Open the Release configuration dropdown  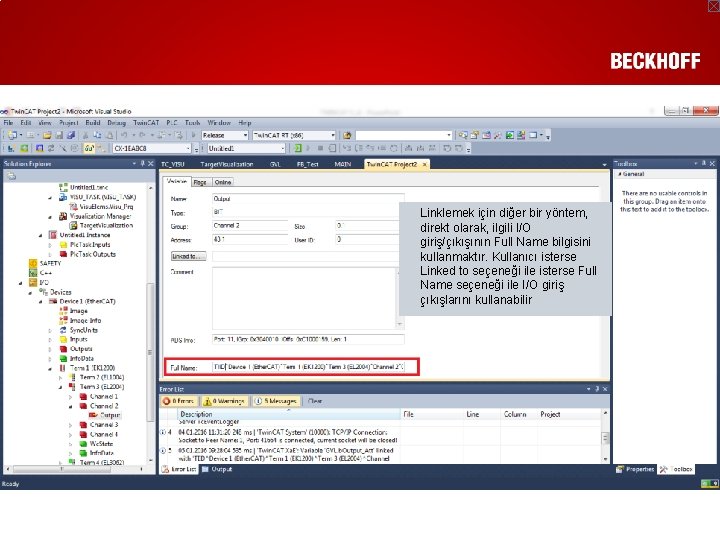[225, 135]
